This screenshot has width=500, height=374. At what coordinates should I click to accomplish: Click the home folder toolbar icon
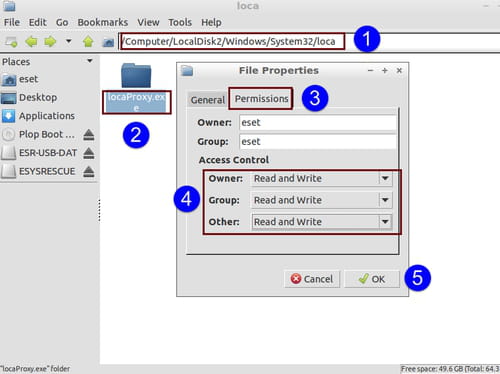108,42
